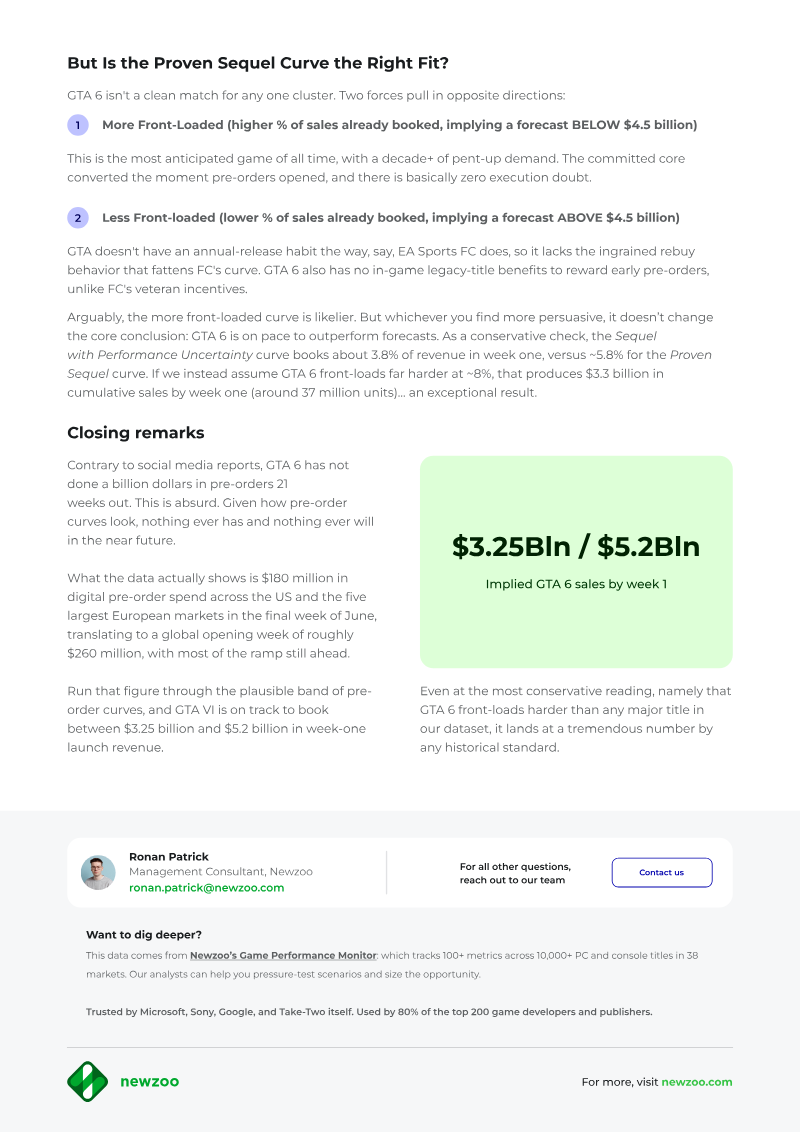Click the Proven Sequel Curve heading

click(x=258, y=63)
